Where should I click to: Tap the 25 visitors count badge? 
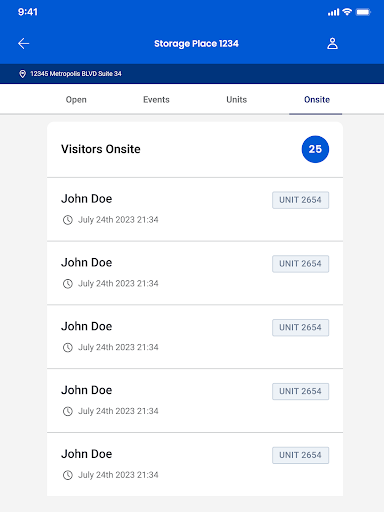(315, 149)
